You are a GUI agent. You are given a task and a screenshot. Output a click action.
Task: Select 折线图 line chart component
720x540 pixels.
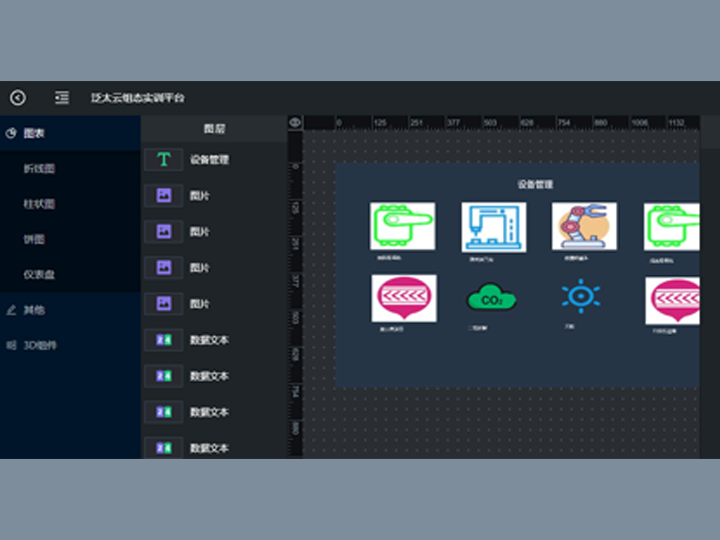pos(40,169)
